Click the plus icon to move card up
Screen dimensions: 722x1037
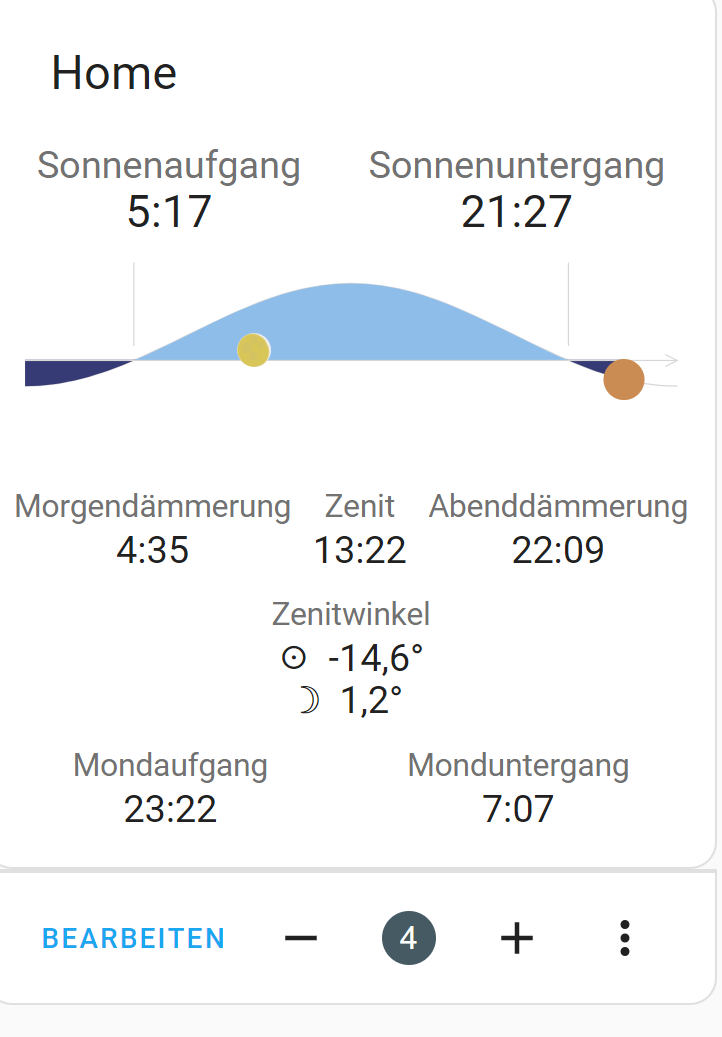[516, 938]
